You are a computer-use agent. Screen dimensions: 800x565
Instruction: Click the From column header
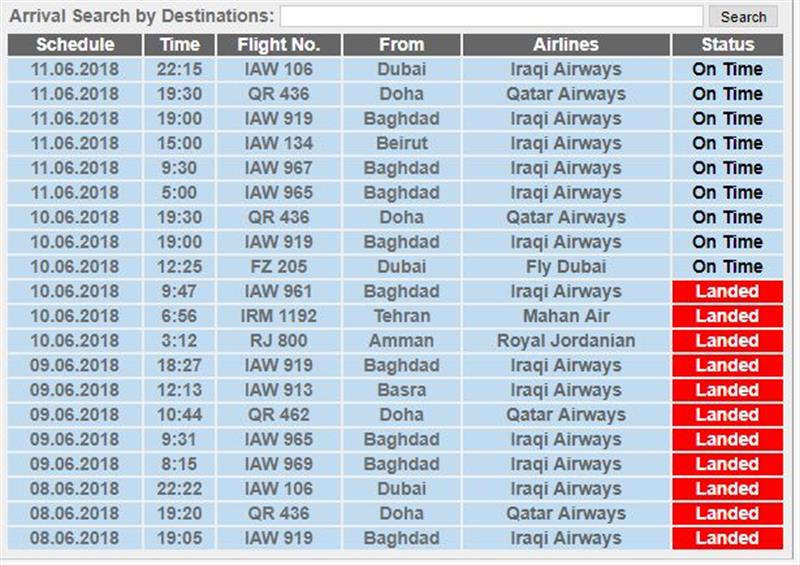pyautogui.click(x=402, y=45)
